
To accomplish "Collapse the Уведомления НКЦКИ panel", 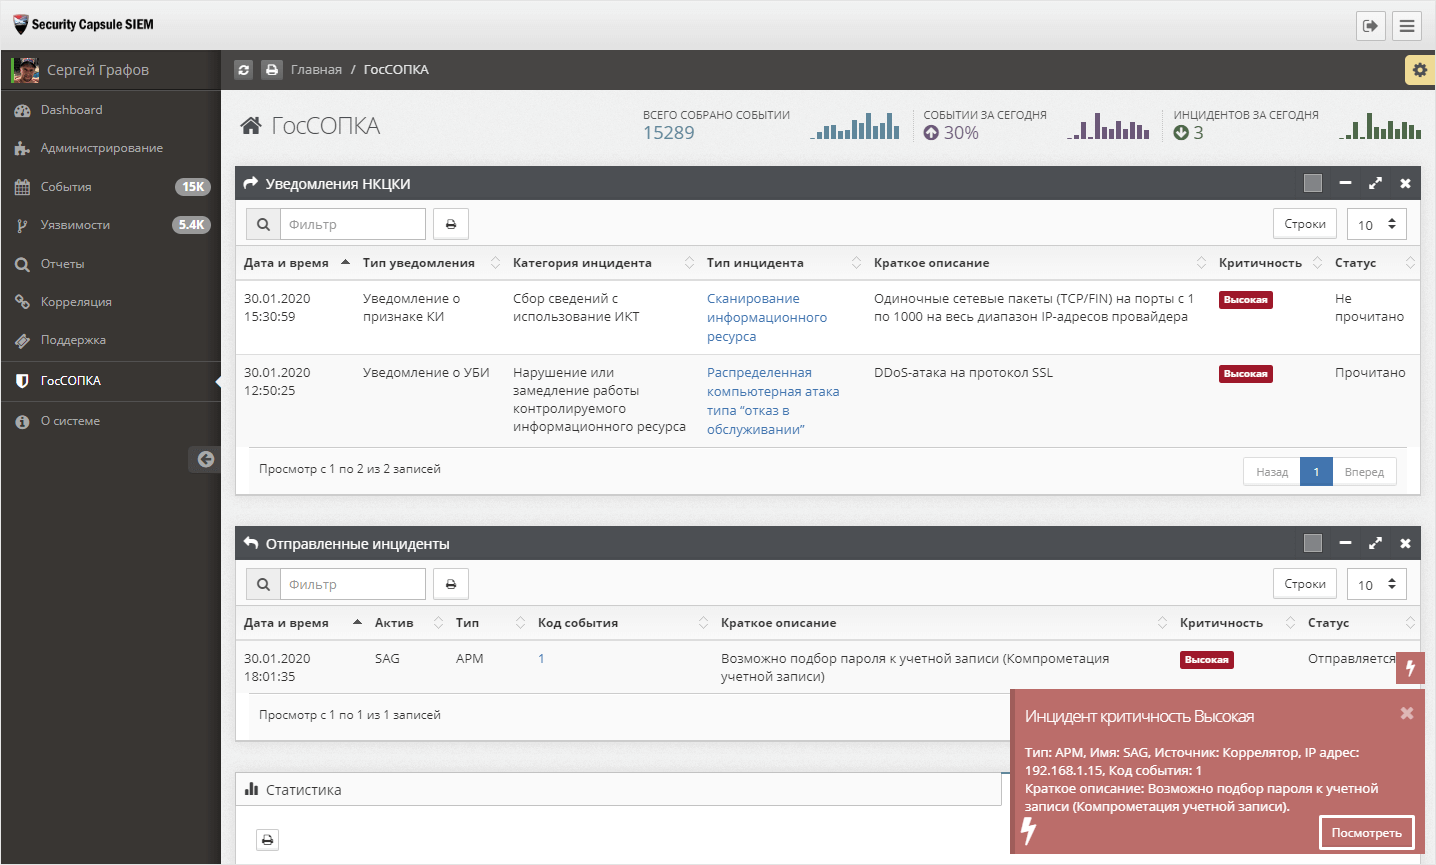I will [x=1345, y=183].
